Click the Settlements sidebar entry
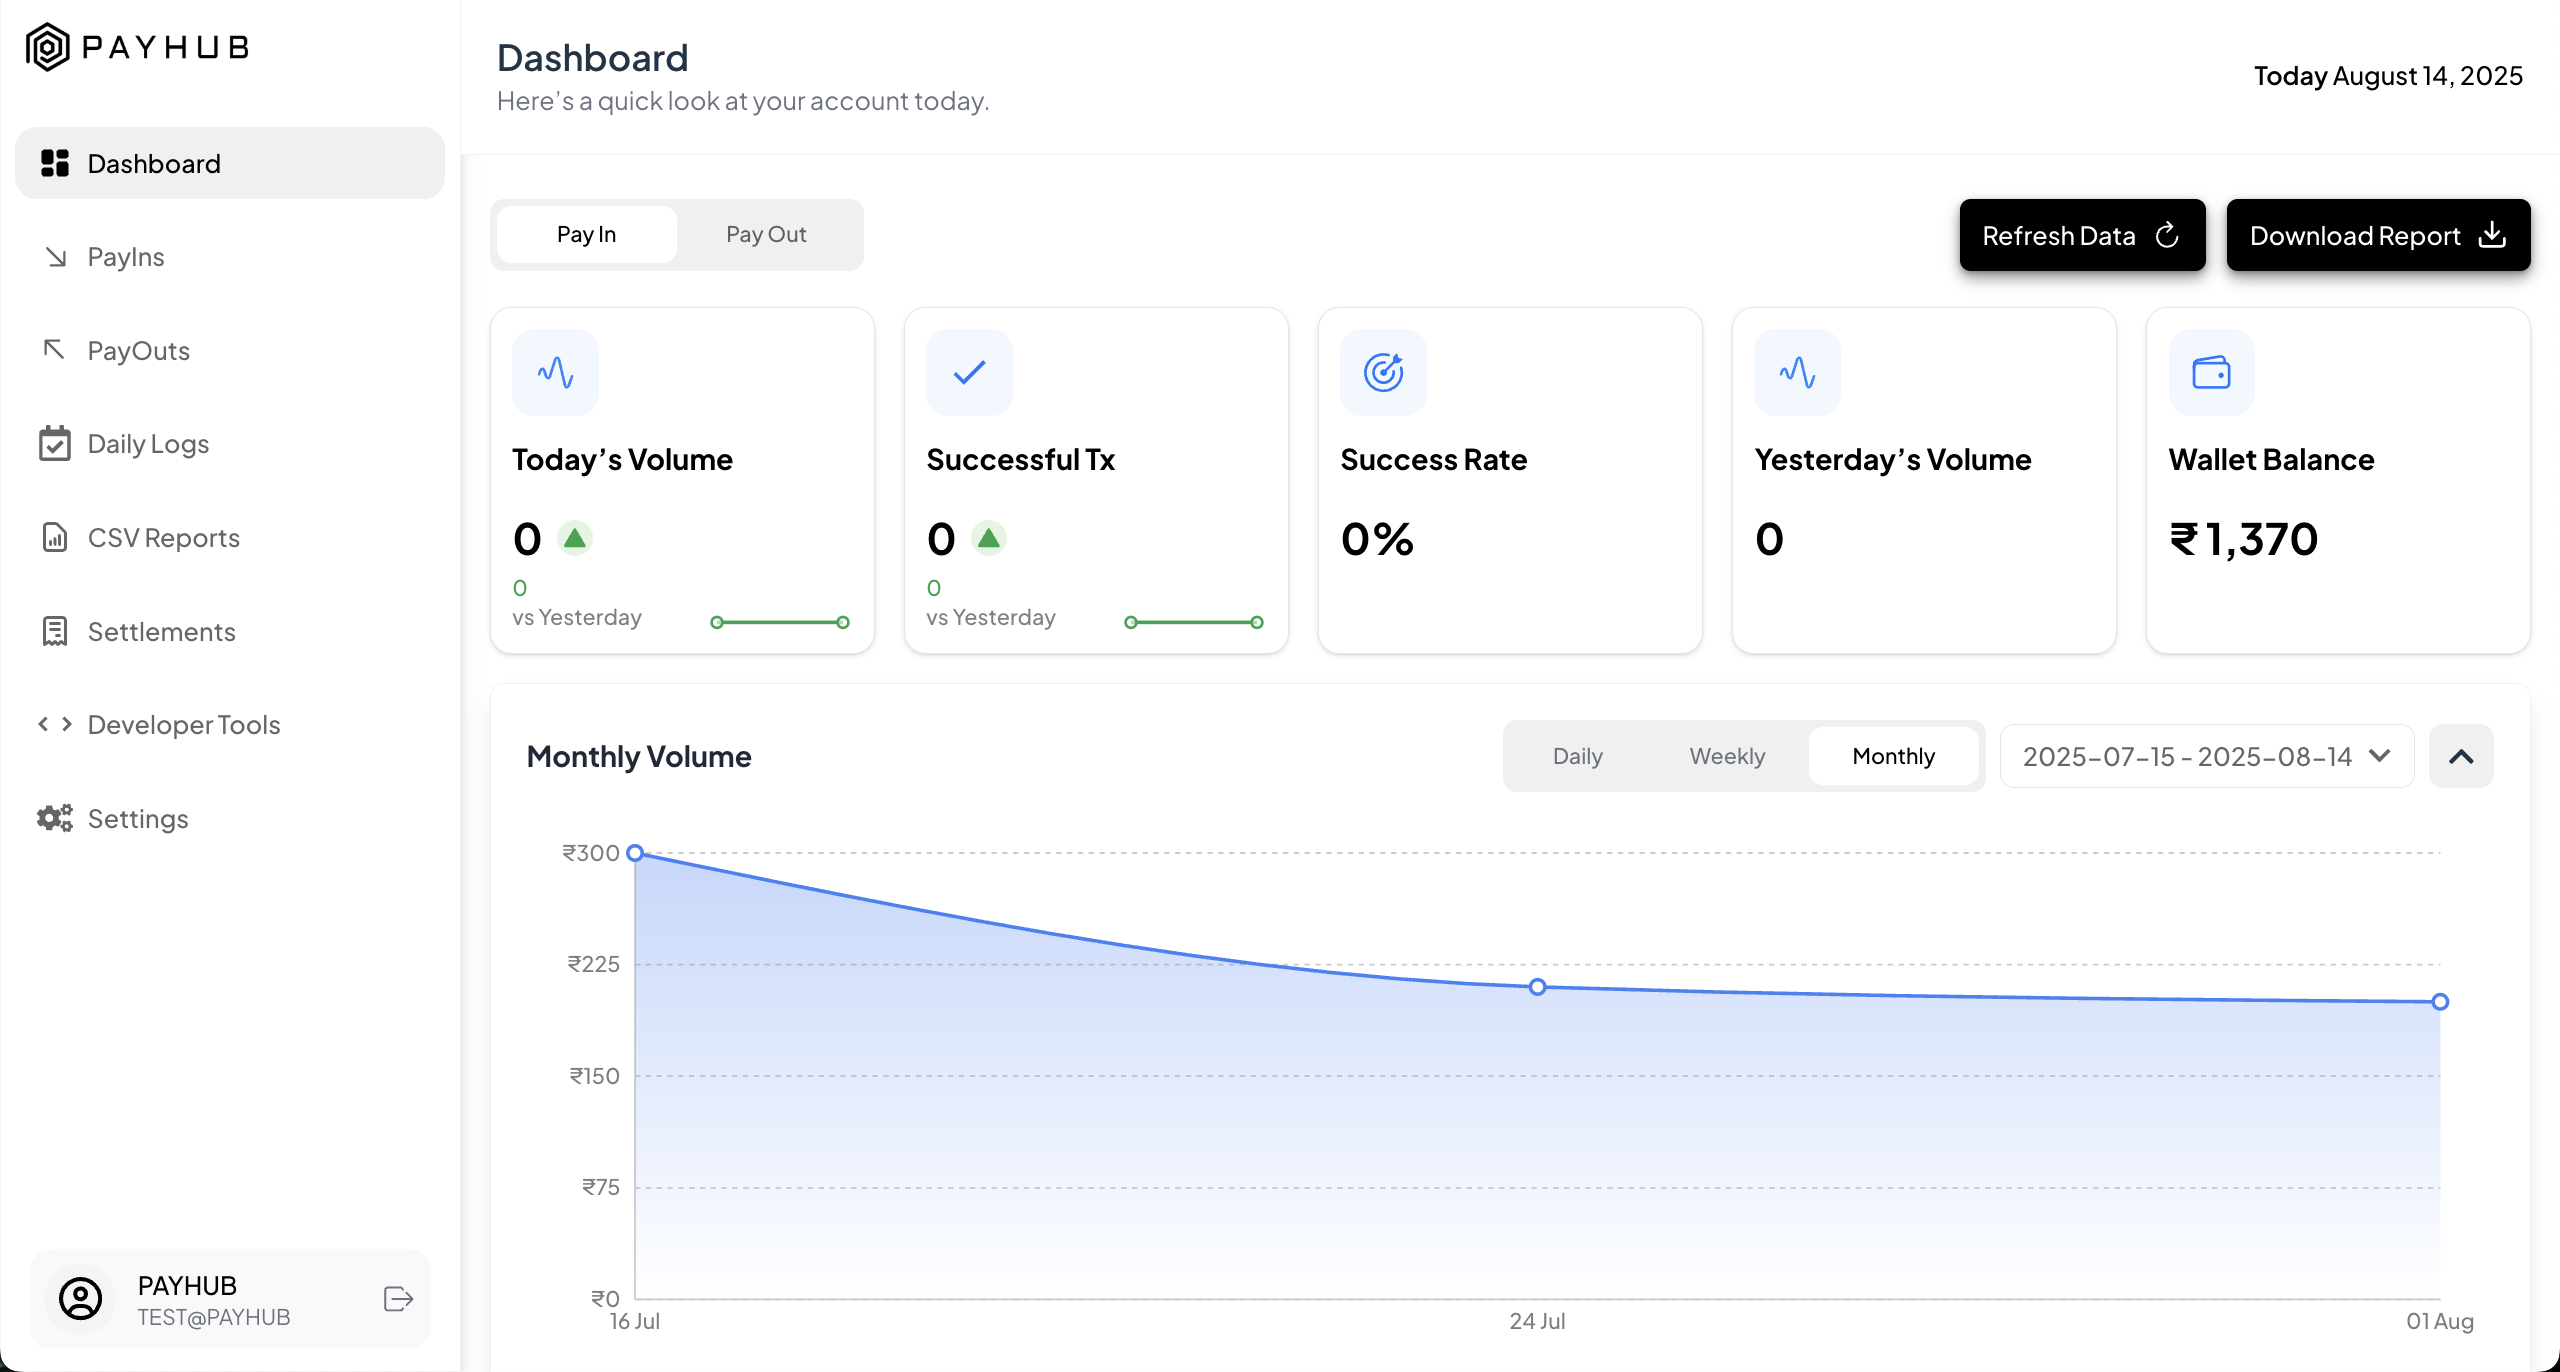The image size is (2560, 1372). (162, 631)
